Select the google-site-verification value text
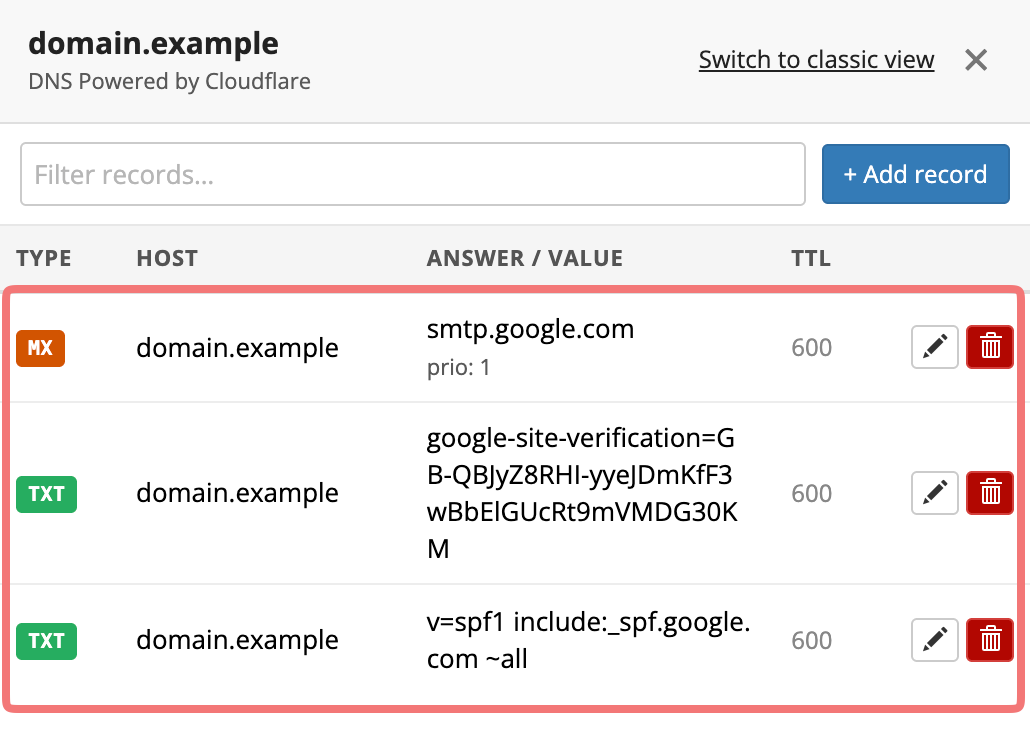The width and height of the screenshot is (1030, 754). 582,493
